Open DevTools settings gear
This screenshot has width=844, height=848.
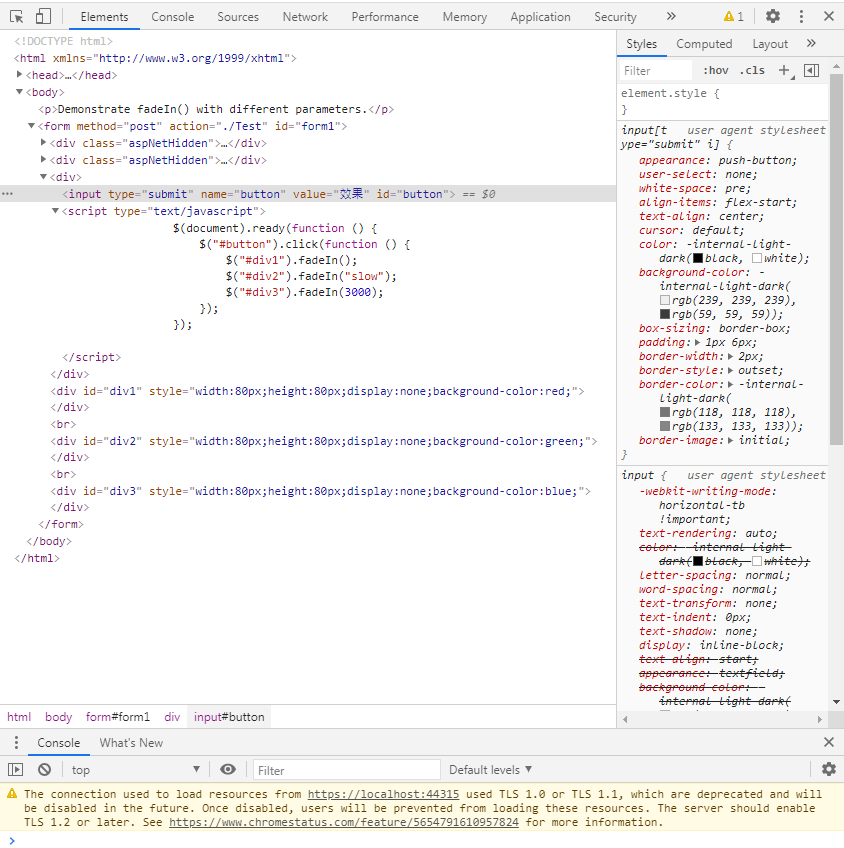[773, 16]
